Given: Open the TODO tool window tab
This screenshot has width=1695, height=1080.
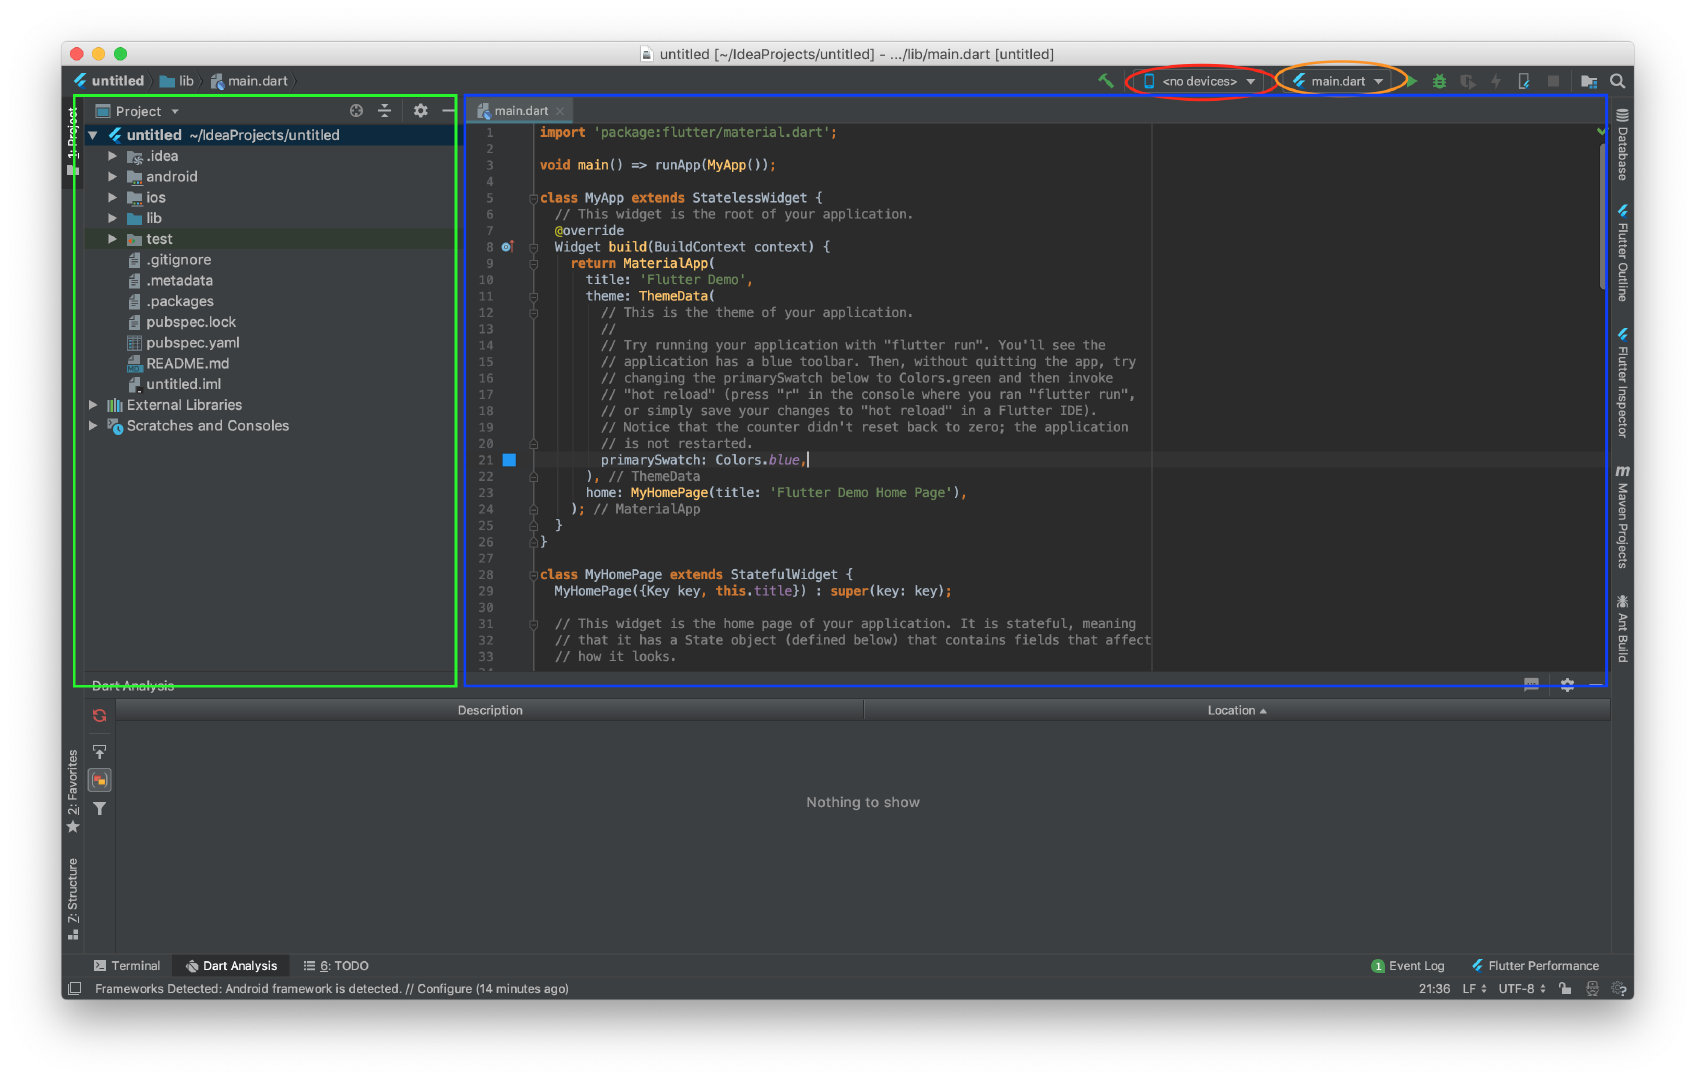Looking at the screenshot, I should (x=337, y=966).
